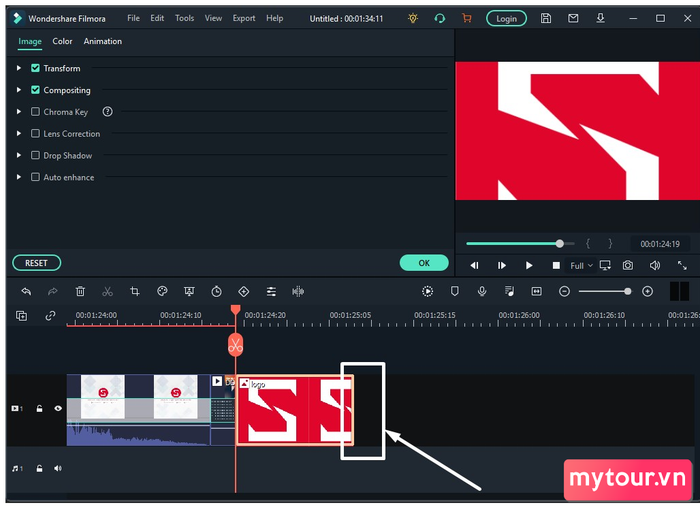The image size is (700, 511).
Task: Click the scissors split icon in toolbar
Action: pyautogui.click(x=107, y=292)
